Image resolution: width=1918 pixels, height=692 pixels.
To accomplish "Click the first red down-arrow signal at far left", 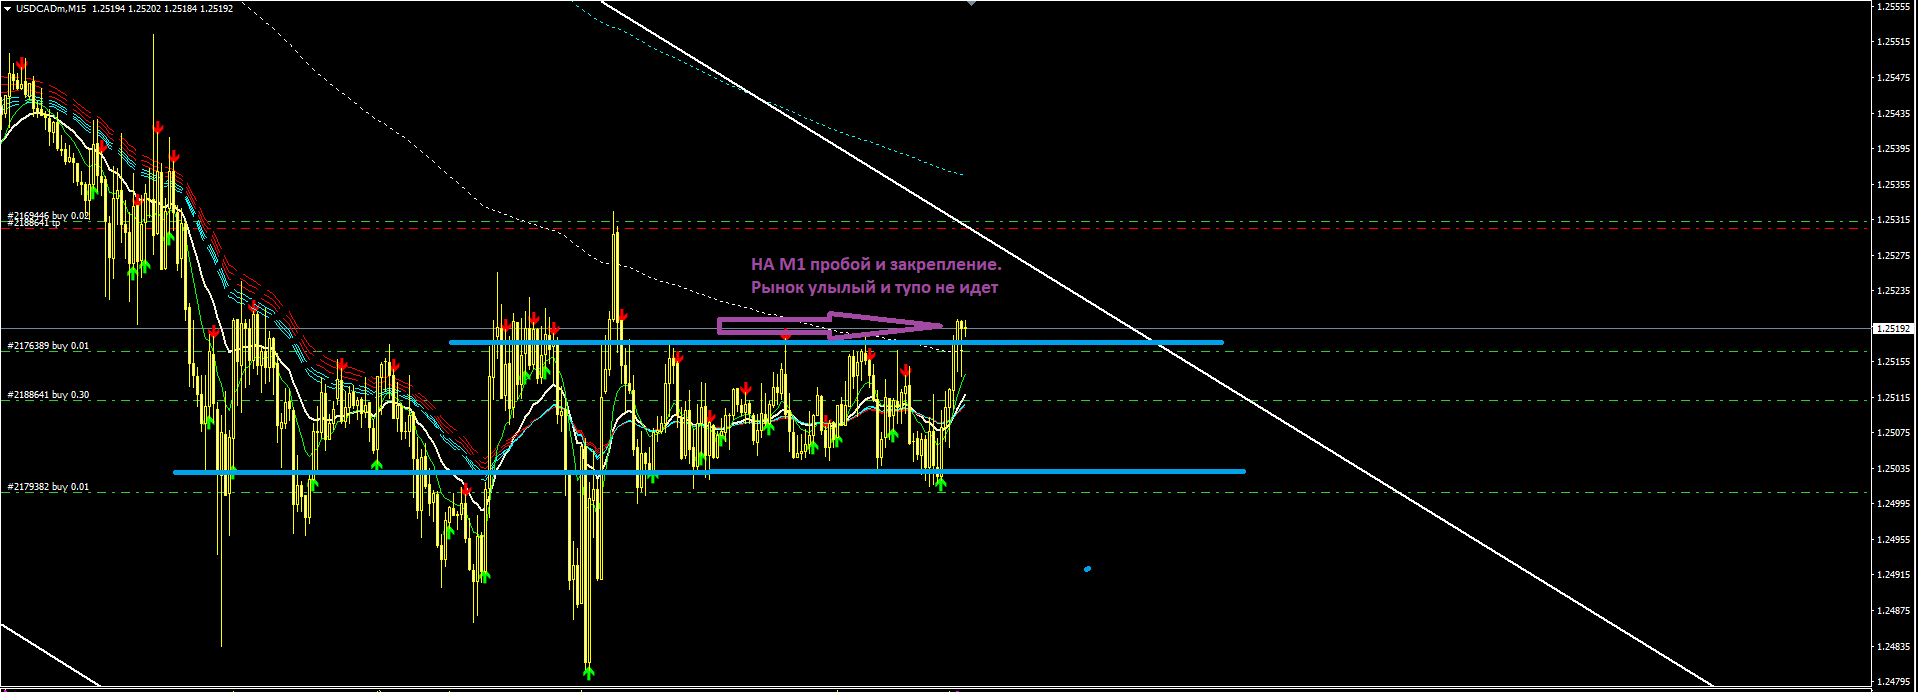I will coord(21,63).
